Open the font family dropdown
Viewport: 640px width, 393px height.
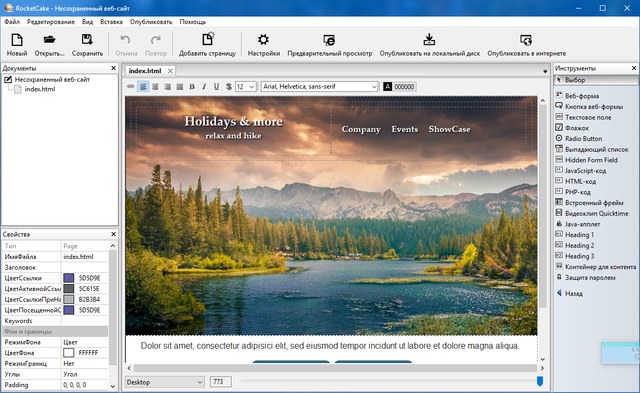click(373, 87)
